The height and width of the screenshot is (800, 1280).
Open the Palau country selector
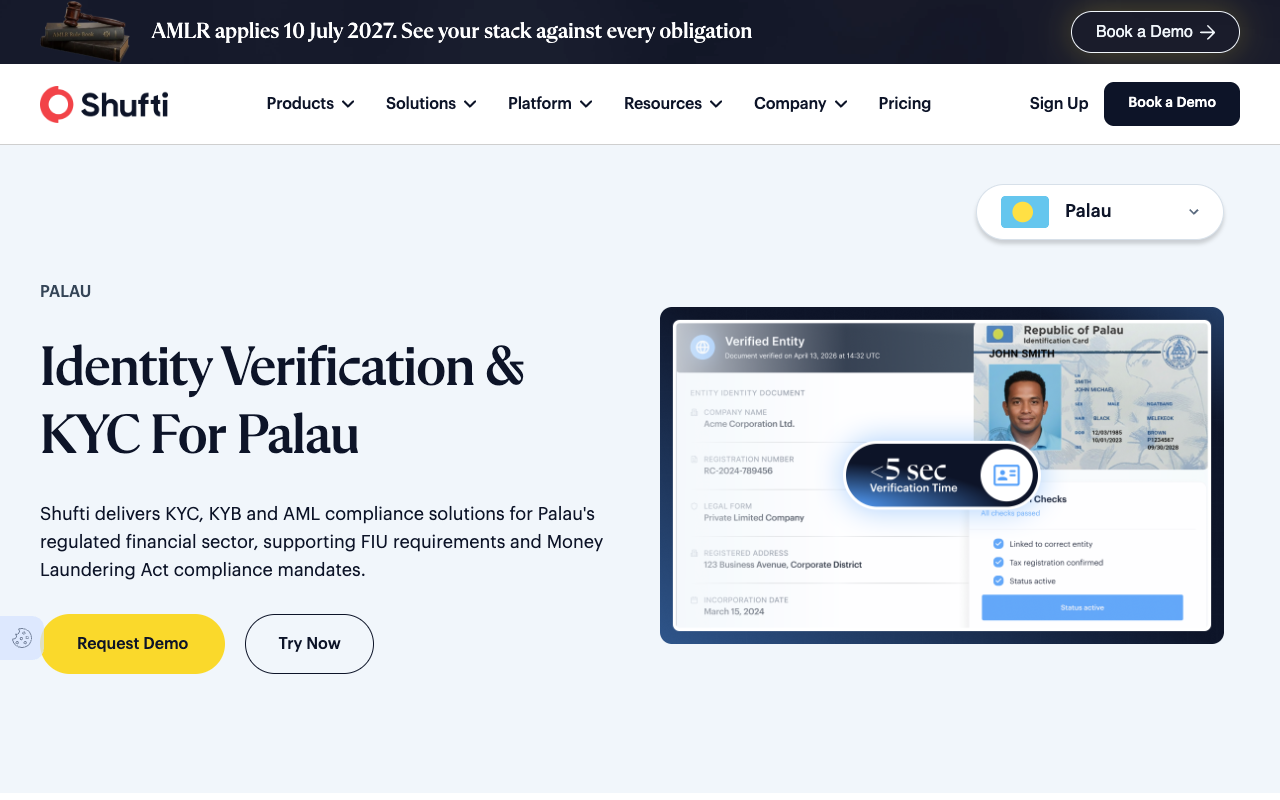[x=1100, y=212]
